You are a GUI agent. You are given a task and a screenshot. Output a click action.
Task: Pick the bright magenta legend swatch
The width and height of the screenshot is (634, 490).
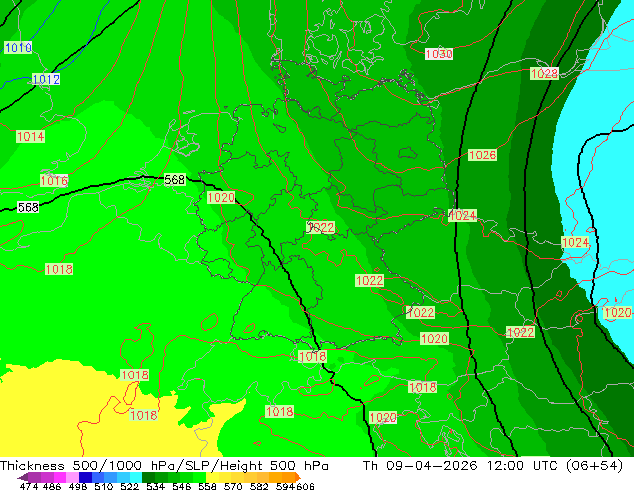60,477
